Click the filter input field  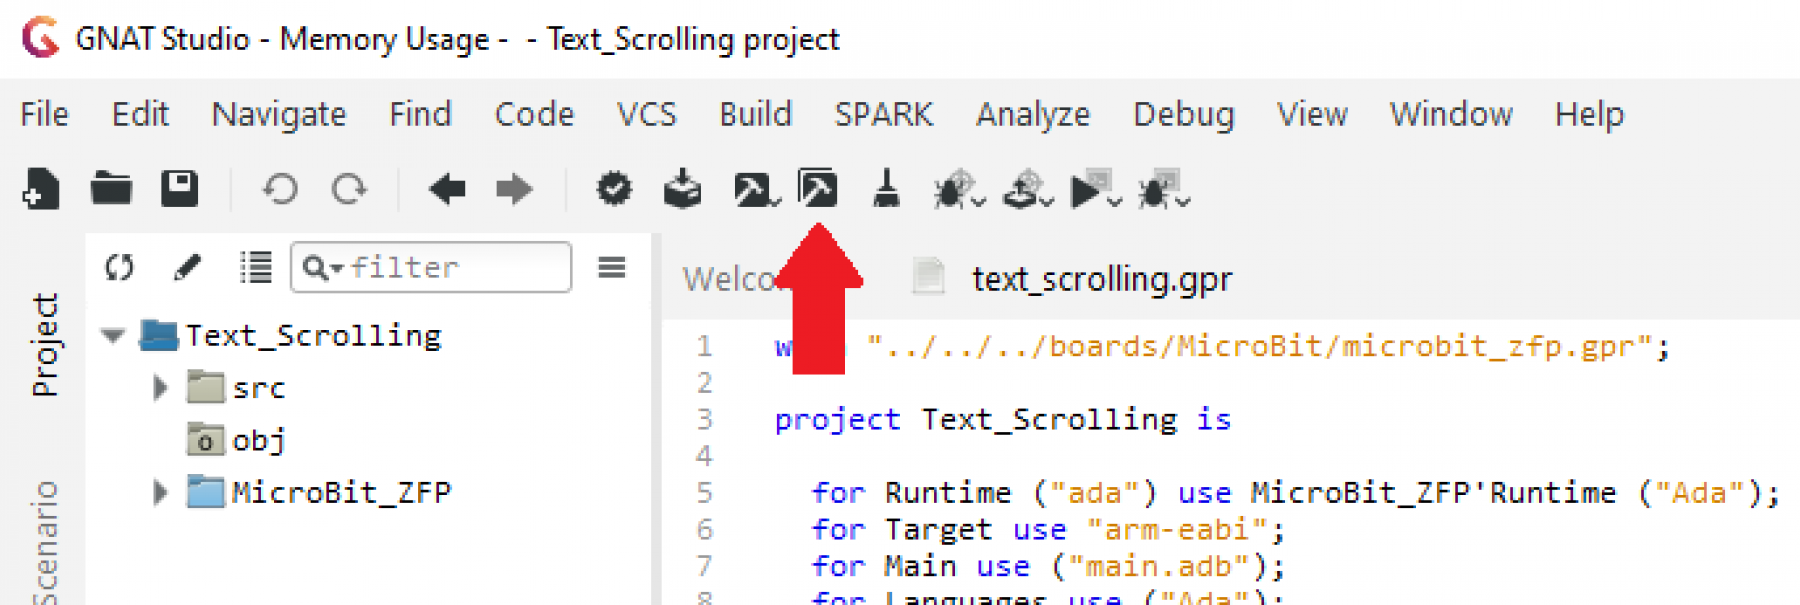tap(431, 267)
